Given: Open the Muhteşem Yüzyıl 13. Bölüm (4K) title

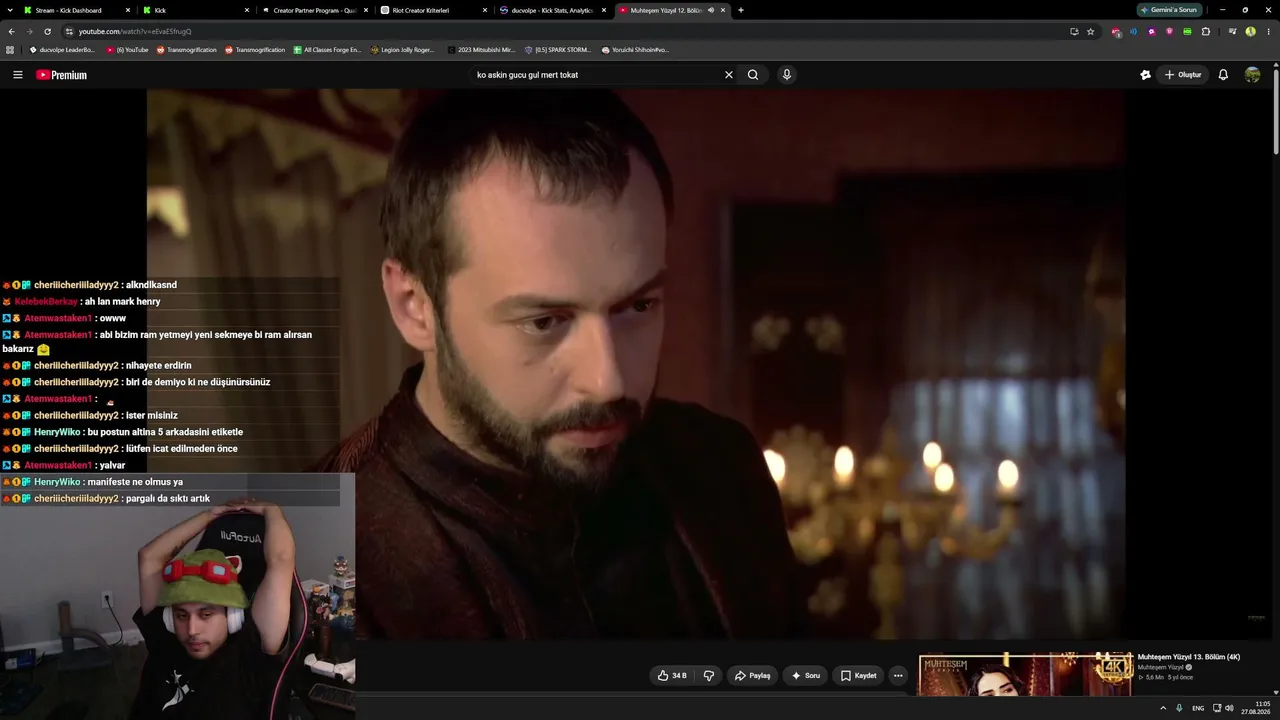Looking at the screenshot, I should click(x=1189, y=657).
